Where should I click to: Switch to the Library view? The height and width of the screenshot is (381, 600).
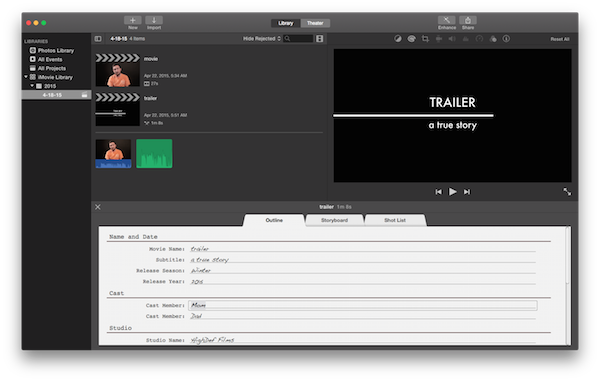point(285,23)
